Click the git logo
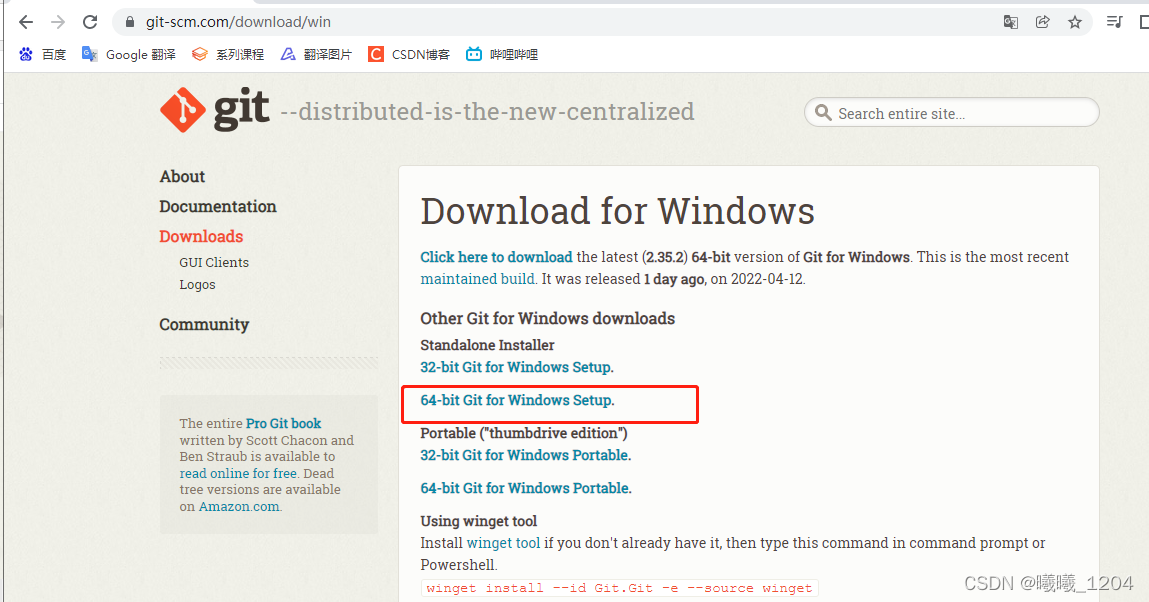 [x=215, y=110]
